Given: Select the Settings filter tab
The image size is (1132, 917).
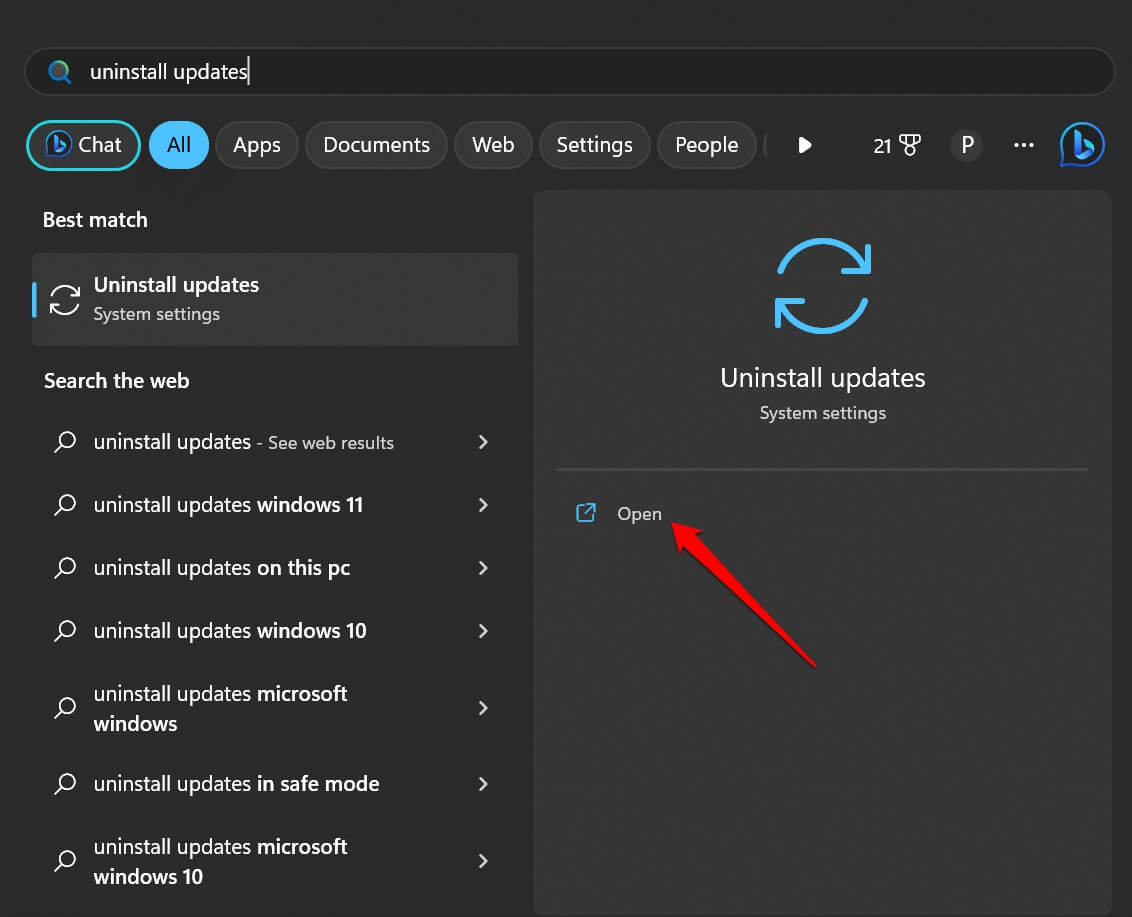Looking at the screenshot, I should [594, 145].
